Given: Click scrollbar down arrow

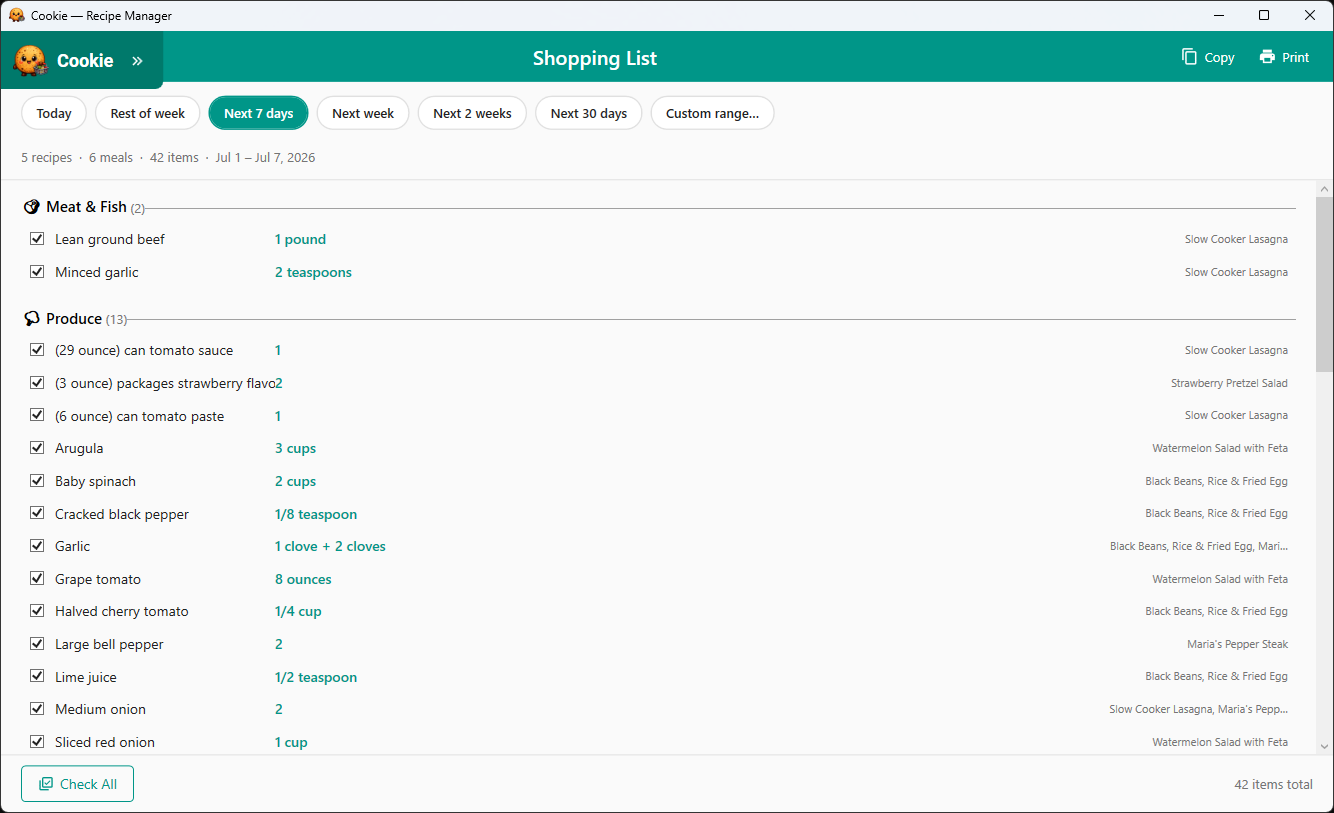Looking at the screenshot, I should [1325, 746].
